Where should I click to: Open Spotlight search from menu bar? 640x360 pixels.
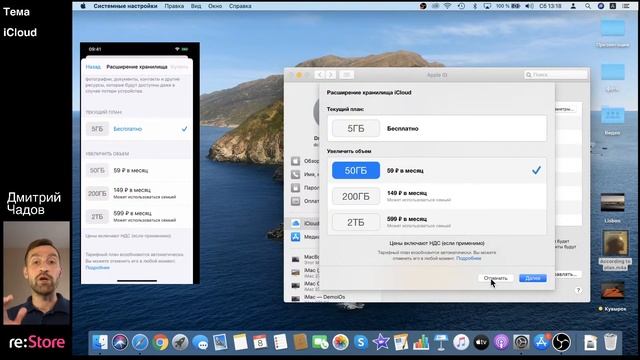tap(587, 6)
